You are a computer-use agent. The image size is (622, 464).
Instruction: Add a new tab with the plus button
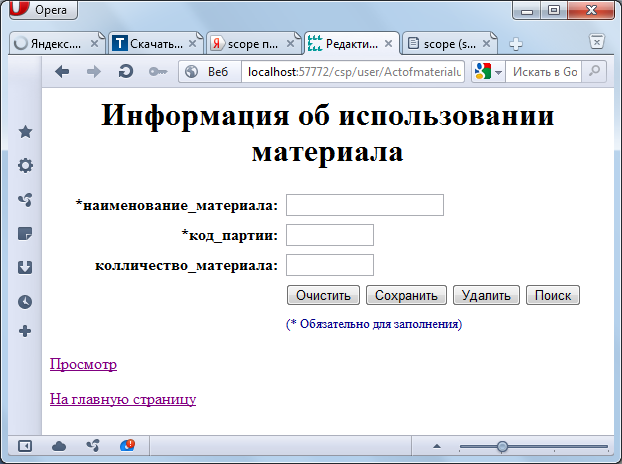pos(516,44)
